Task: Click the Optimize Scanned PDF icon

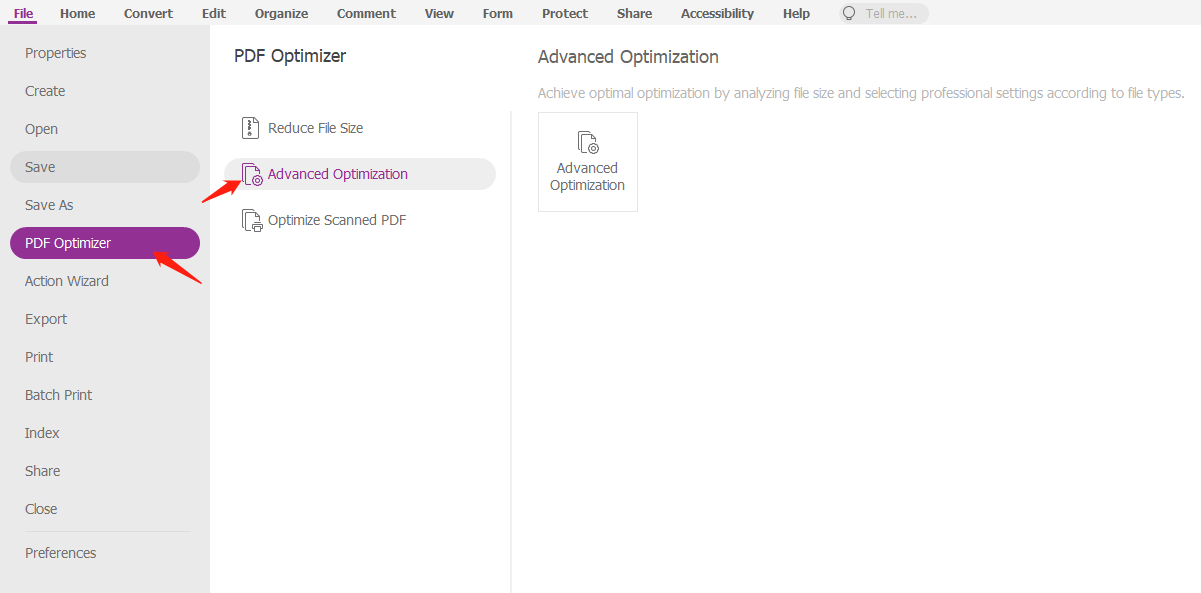Action: 251,220
